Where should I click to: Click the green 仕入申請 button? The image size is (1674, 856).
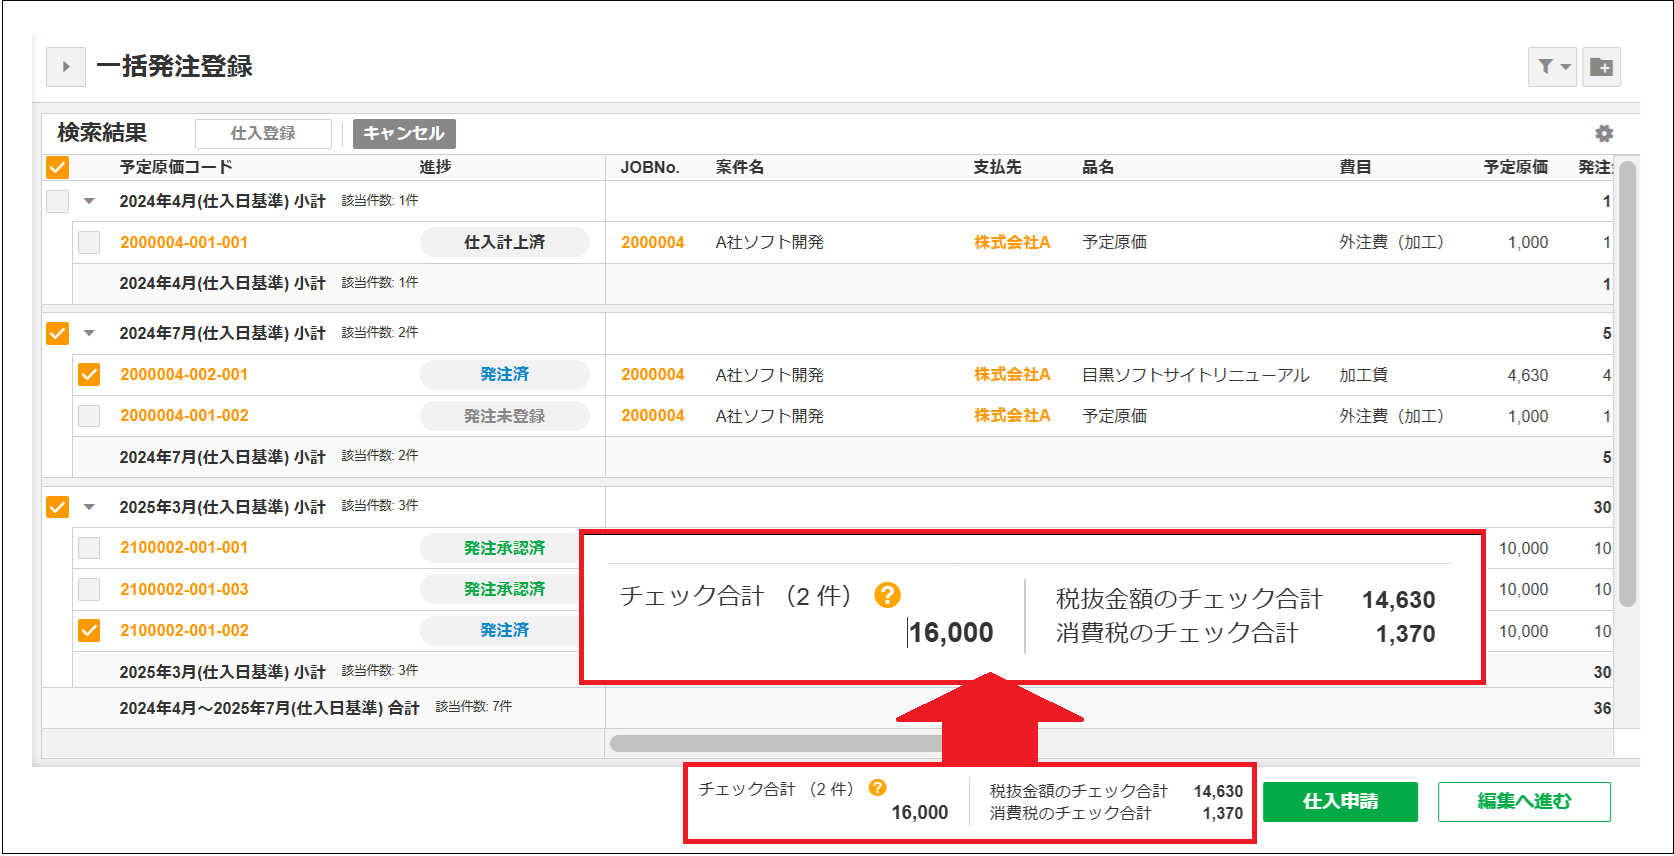[x=1340, y=801]
